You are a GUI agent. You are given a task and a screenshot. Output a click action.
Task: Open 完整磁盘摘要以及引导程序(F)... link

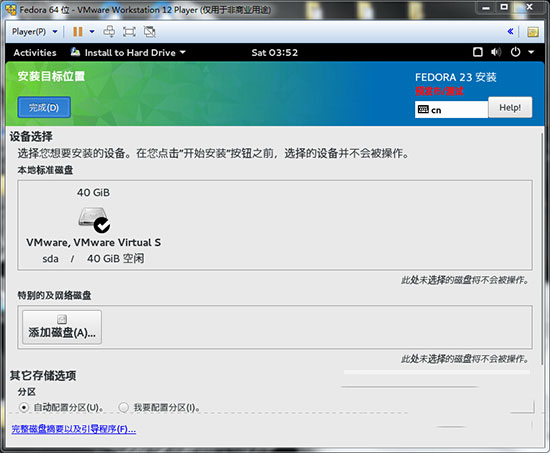pos(74,429)
